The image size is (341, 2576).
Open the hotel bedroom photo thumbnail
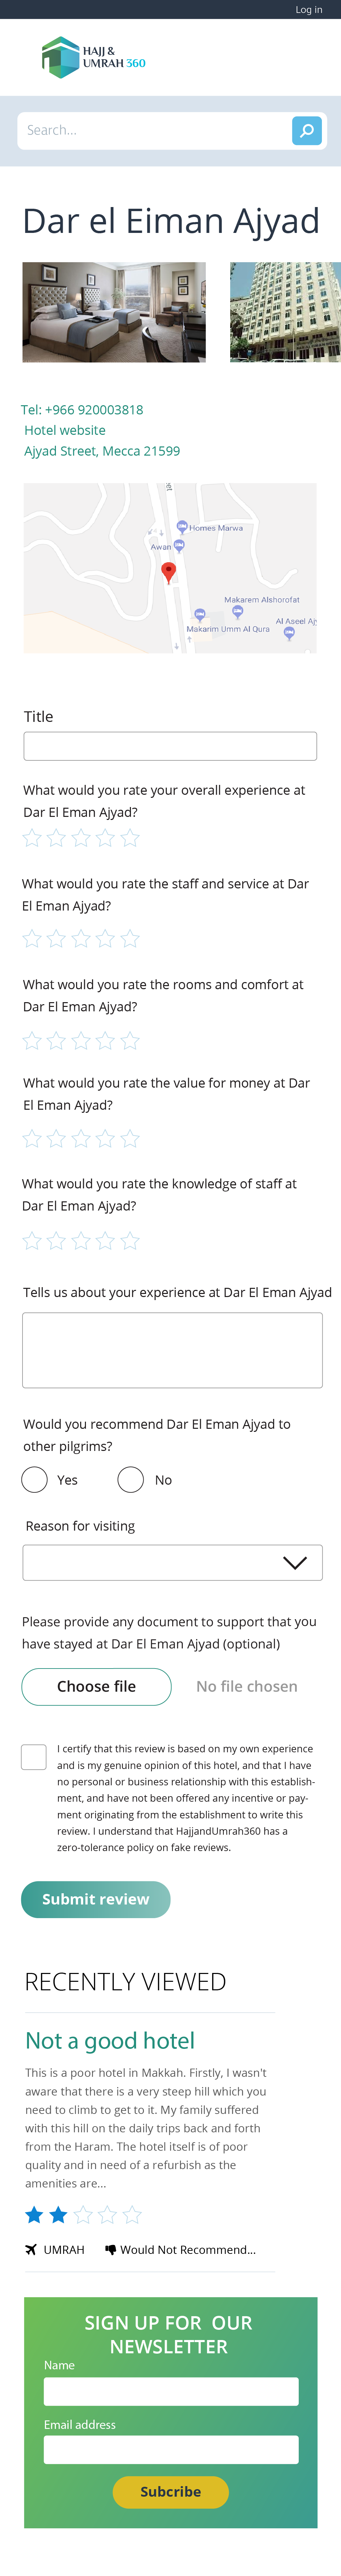click(114, 312)
